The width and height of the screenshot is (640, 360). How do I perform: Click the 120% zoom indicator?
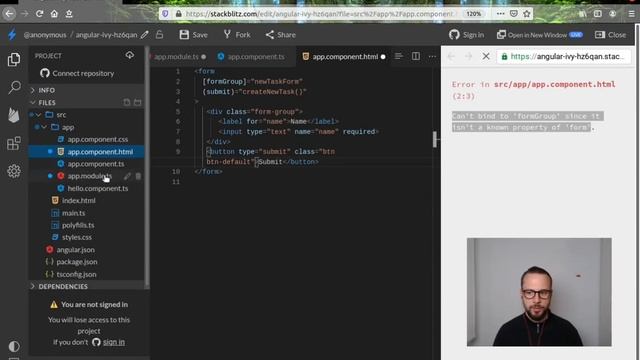473,13
